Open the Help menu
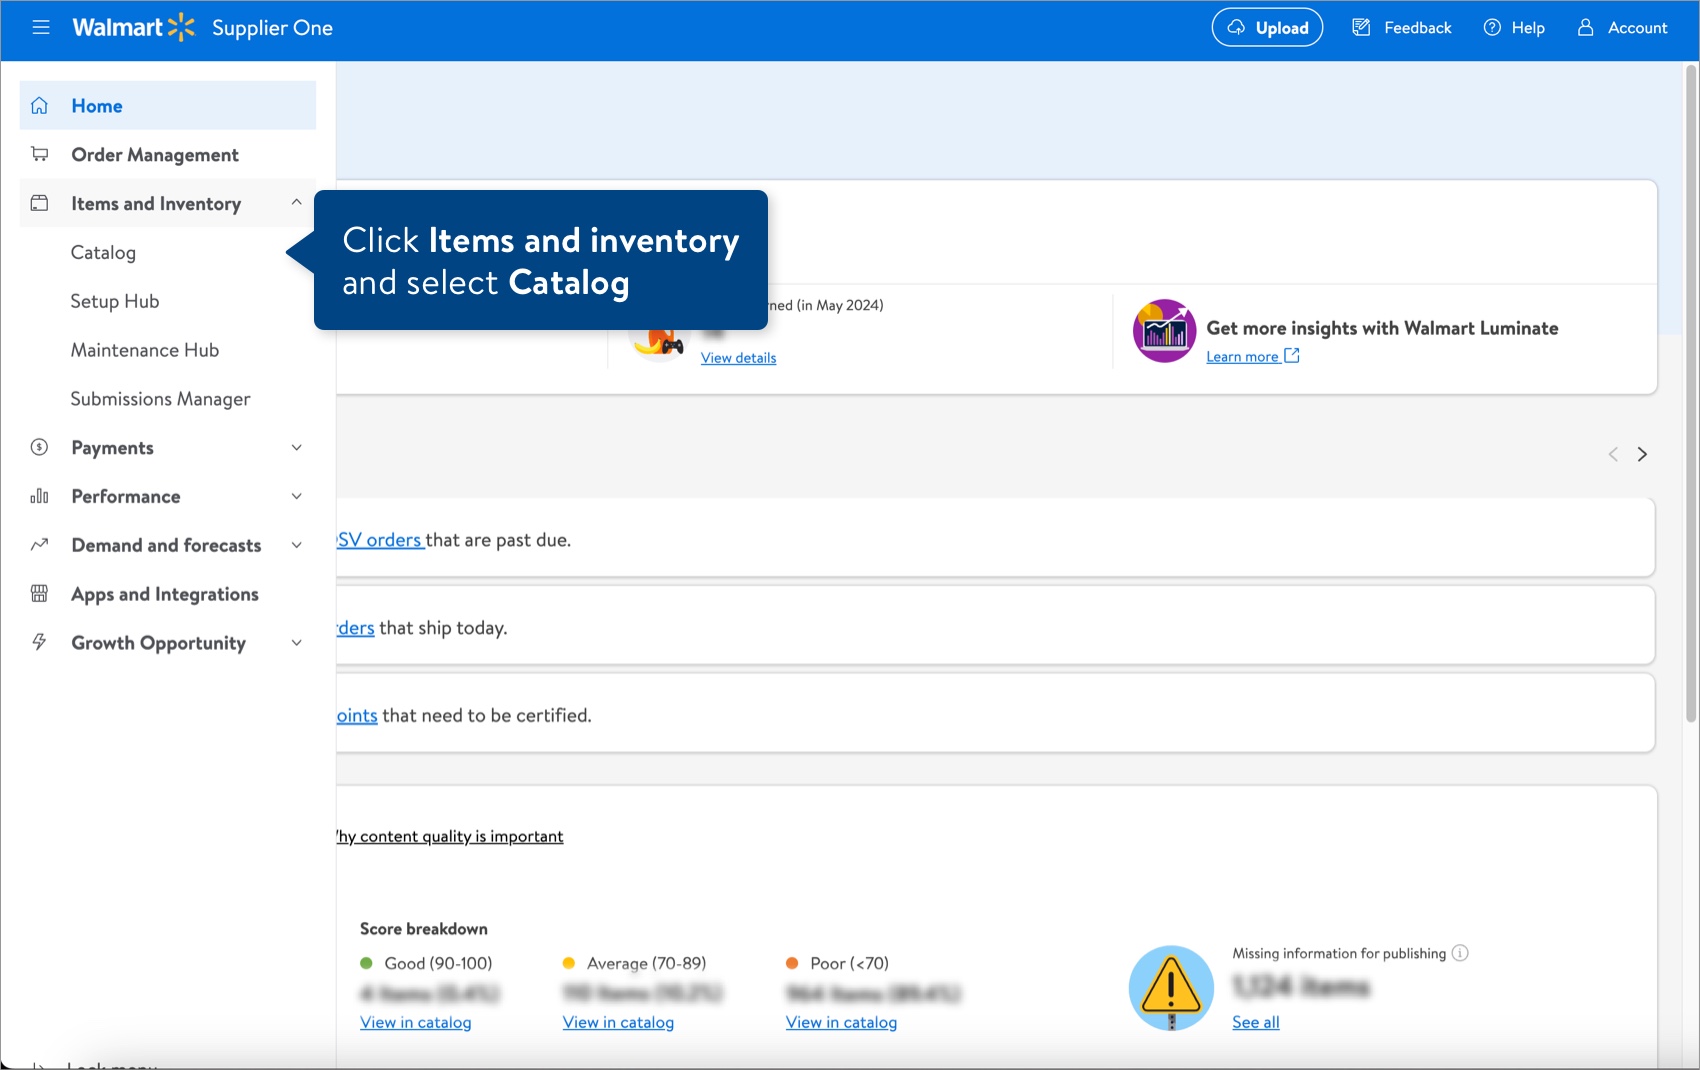The image size is (1700, 1070). pyautogui.click(x=1513, y=27)
